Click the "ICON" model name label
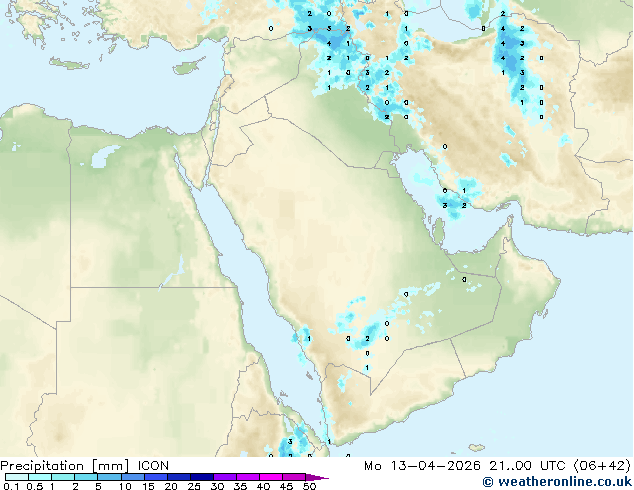Screen dimensions: 634x490 (x=153, y=466)
